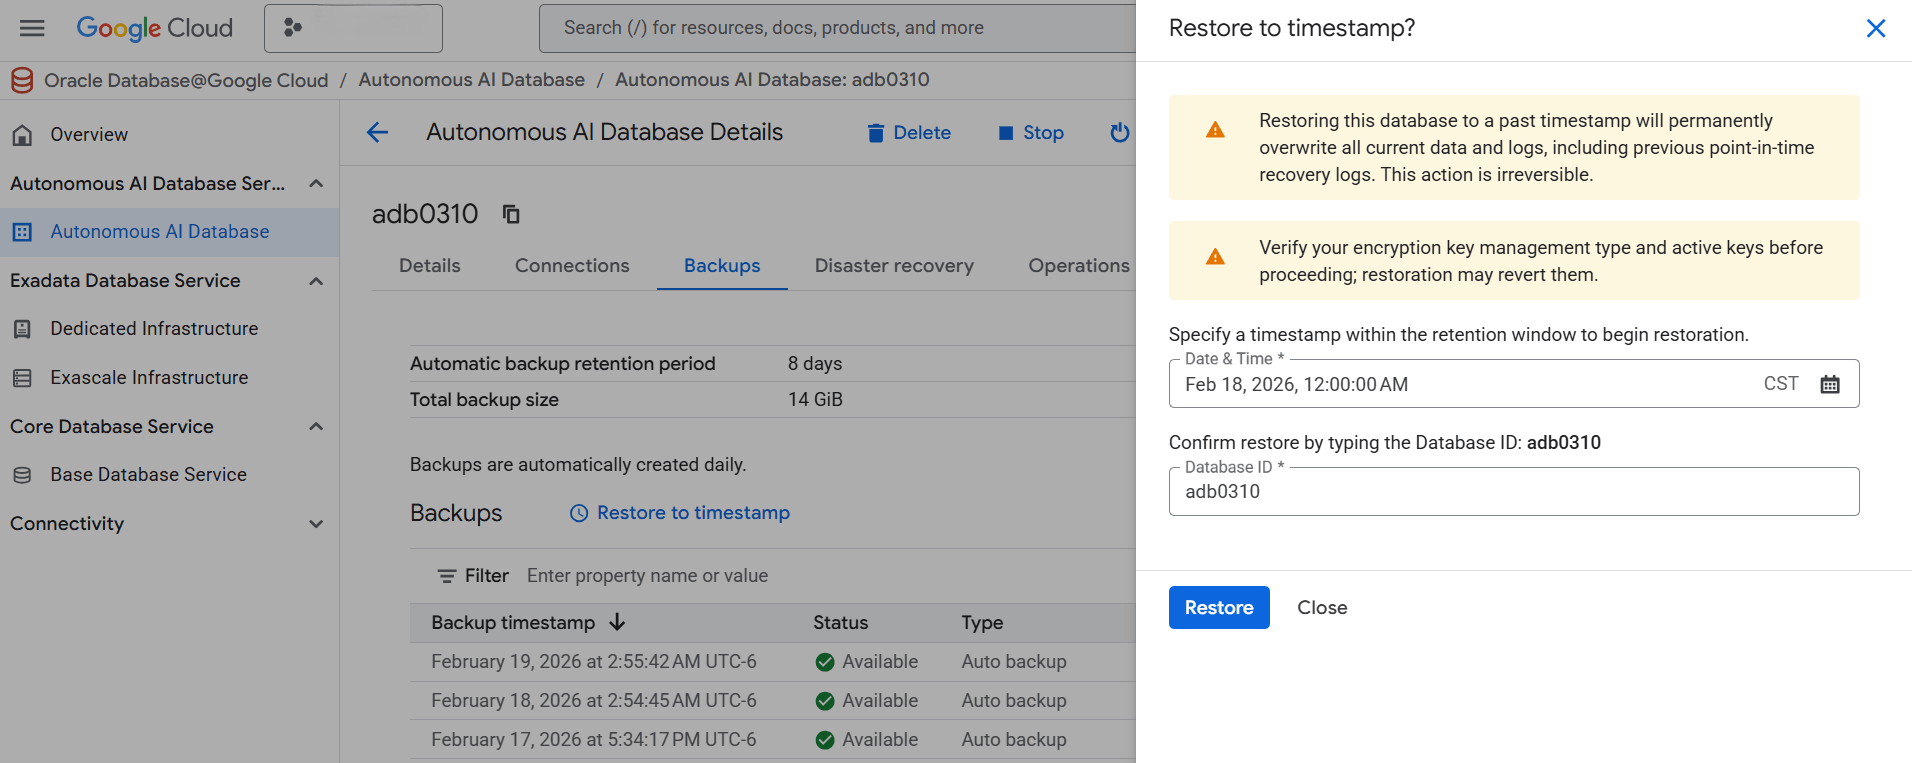Switch to the Connections tab
This screenshot has height=763, width=1912.
tap(572, 266)
